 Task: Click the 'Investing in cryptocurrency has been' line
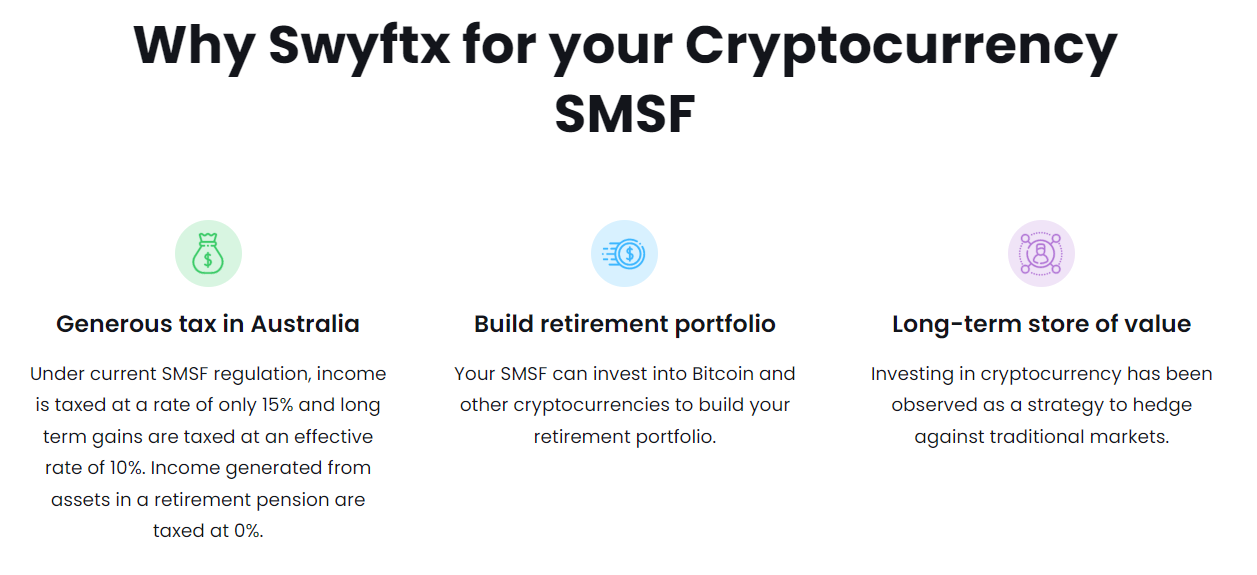pos(1041,374)
